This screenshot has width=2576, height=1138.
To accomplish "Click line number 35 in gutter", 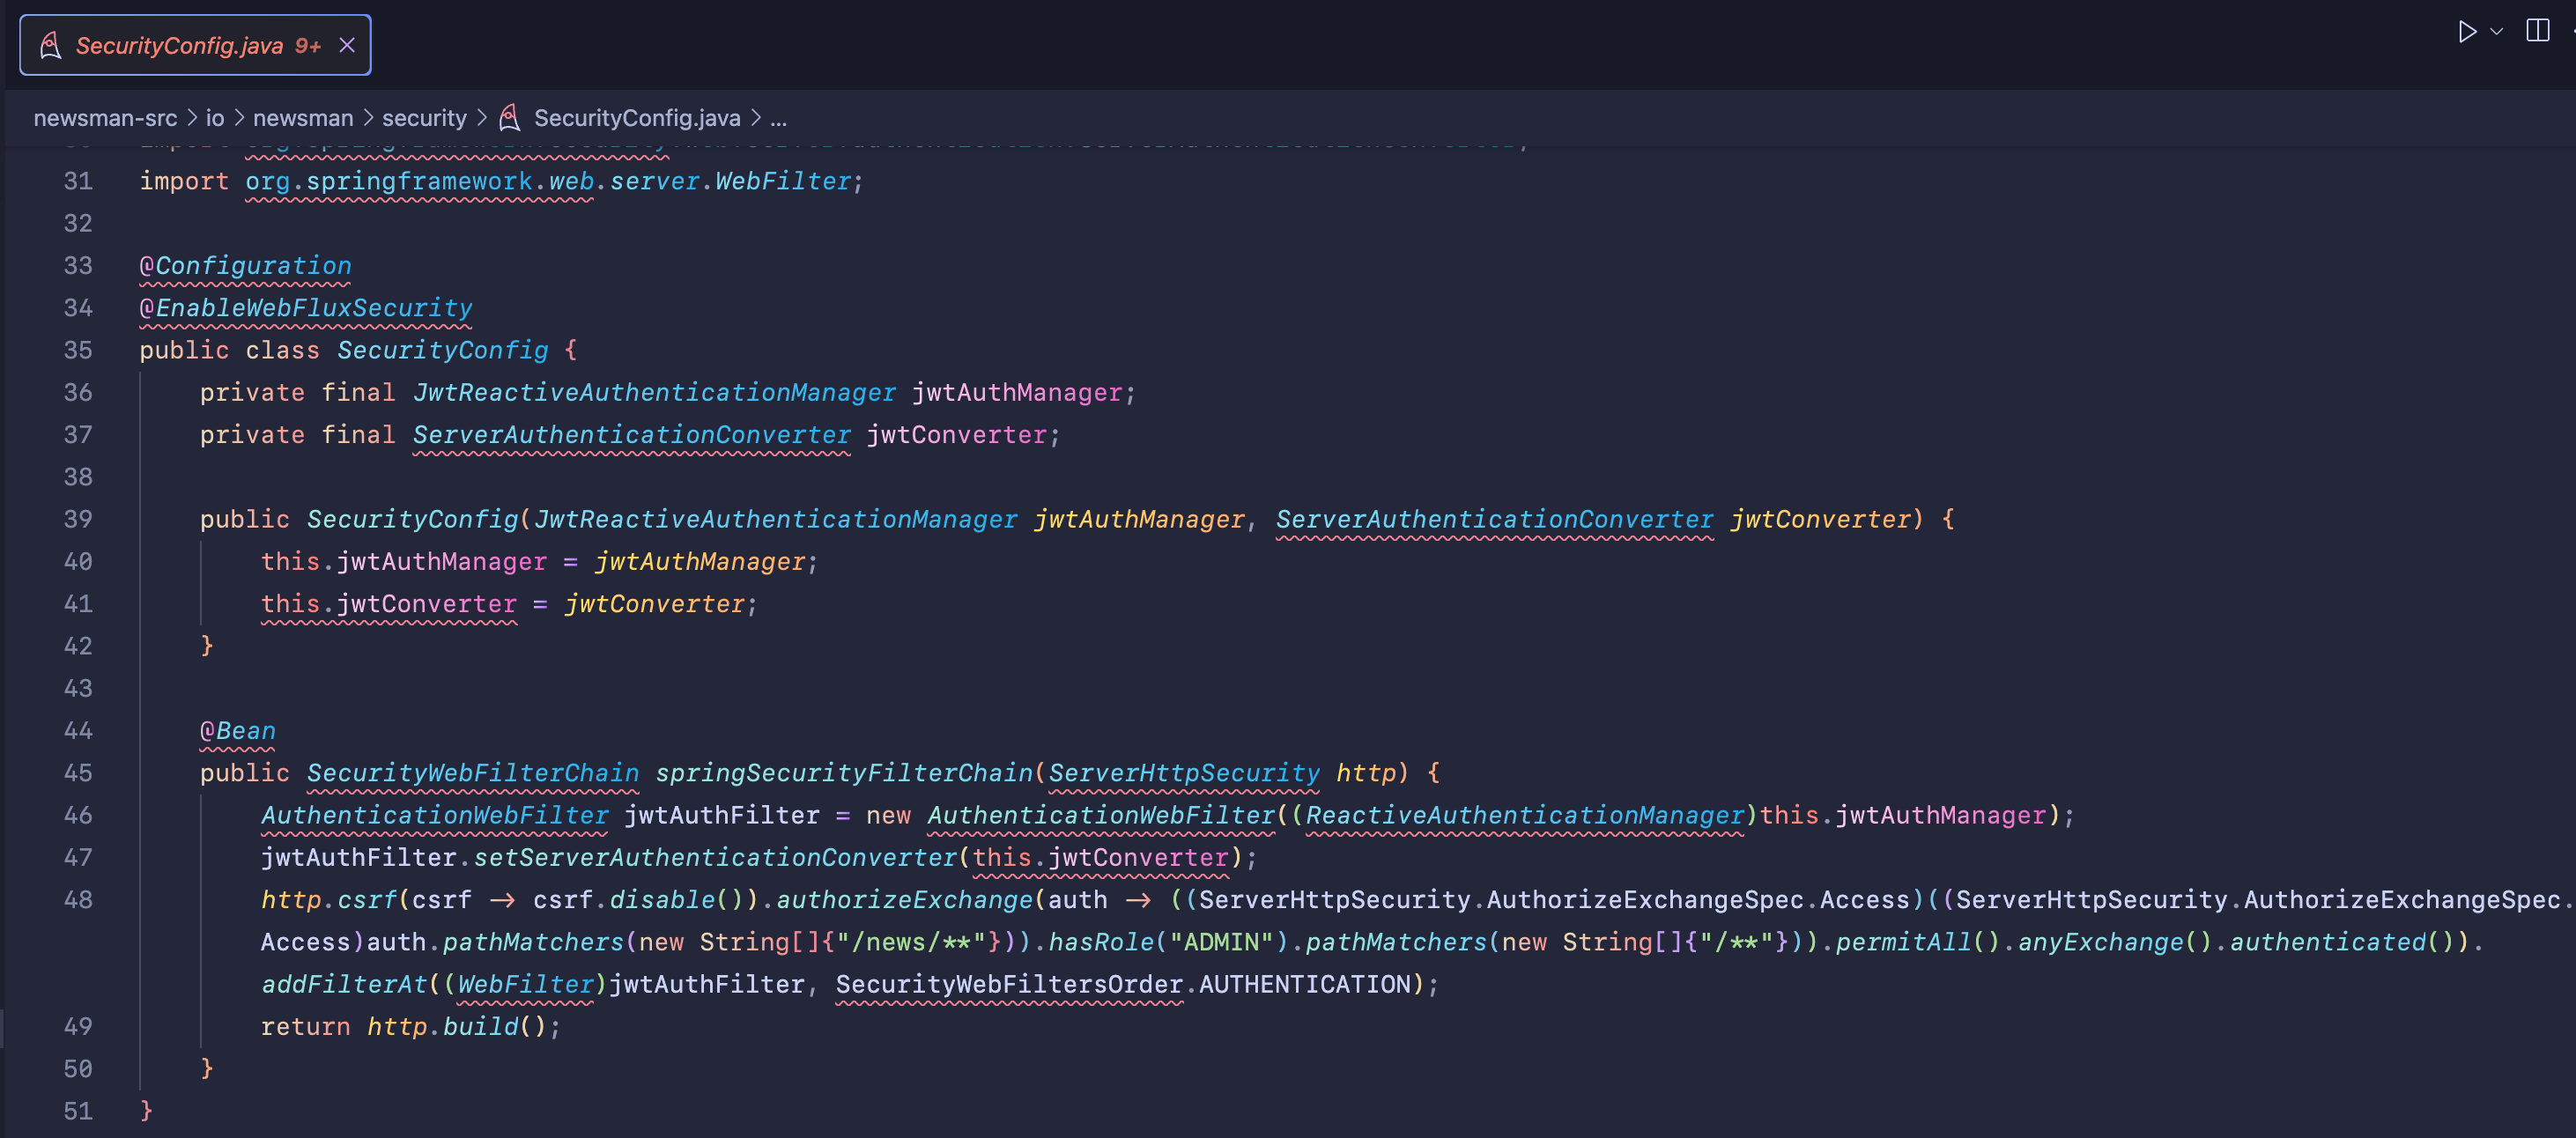I will pyautogui.click(x=78, y=350).
